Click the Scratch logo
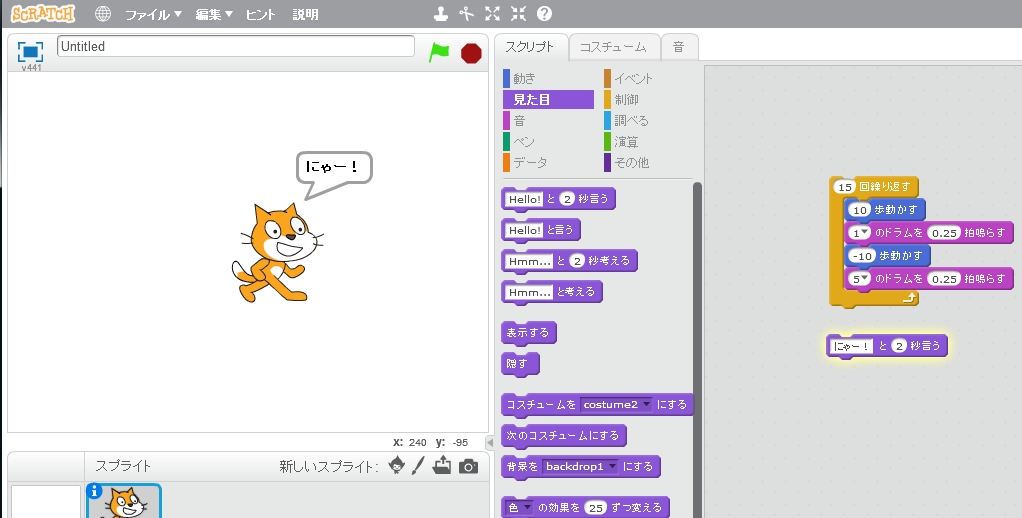Screen dimensions: 1022x518 point(43,14)
